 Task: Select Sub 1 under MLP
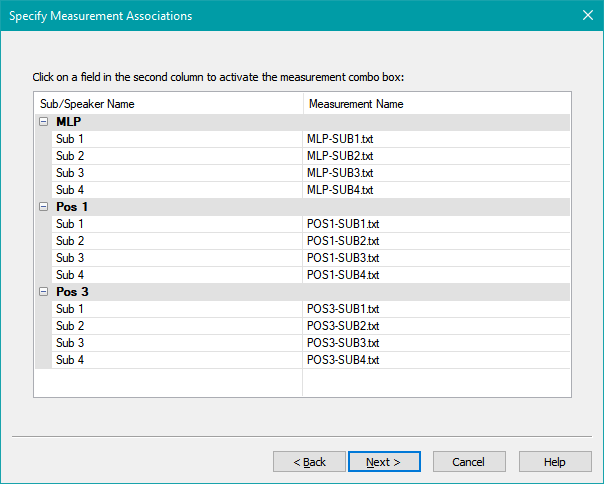(x=177, y=139)
